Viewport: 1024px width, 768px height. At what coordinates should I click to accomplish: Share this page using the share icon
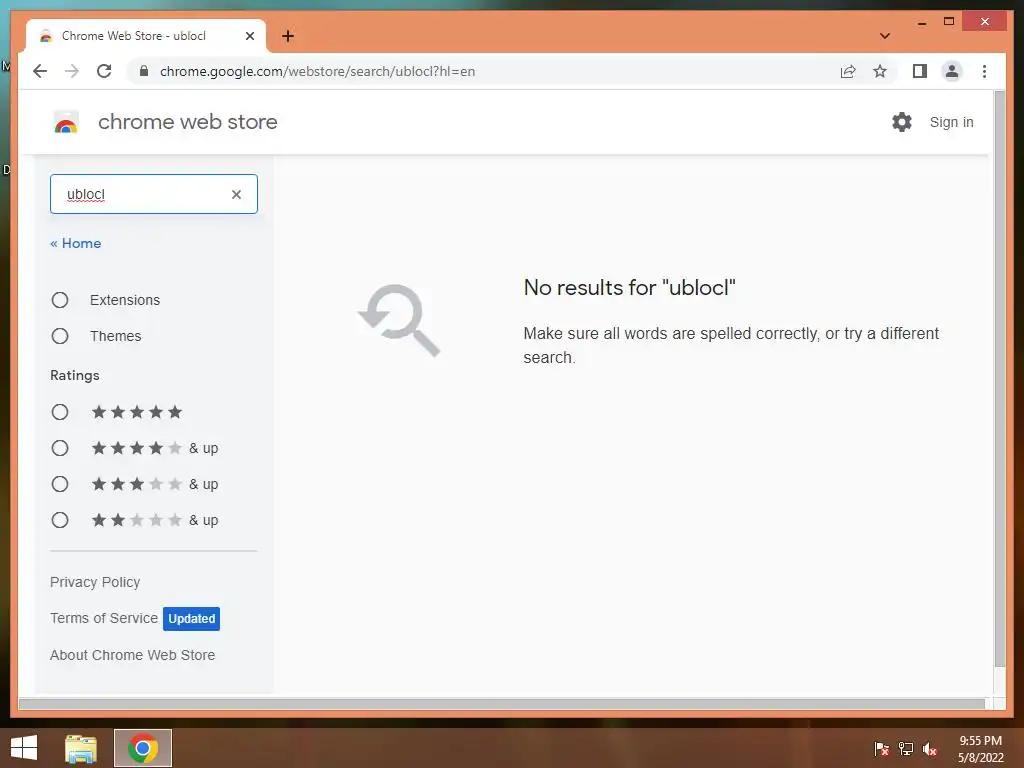848,71
